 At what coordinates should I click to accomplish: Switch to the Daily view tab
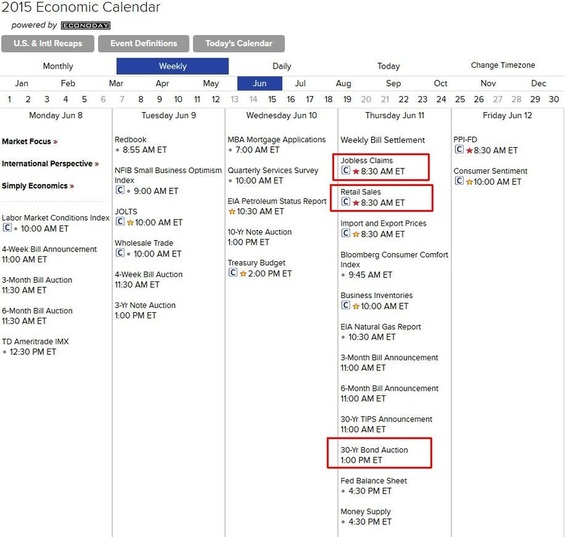click(x=282, y=66)
